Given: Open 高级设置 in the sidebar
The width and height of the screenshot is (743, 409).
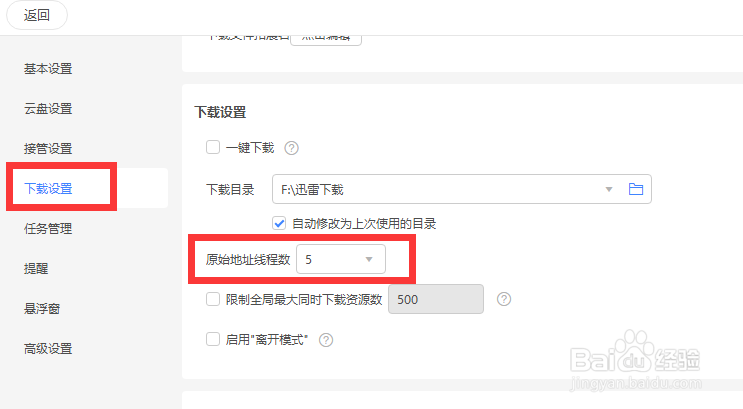Looking at the screenshot, I should point(48,349).
